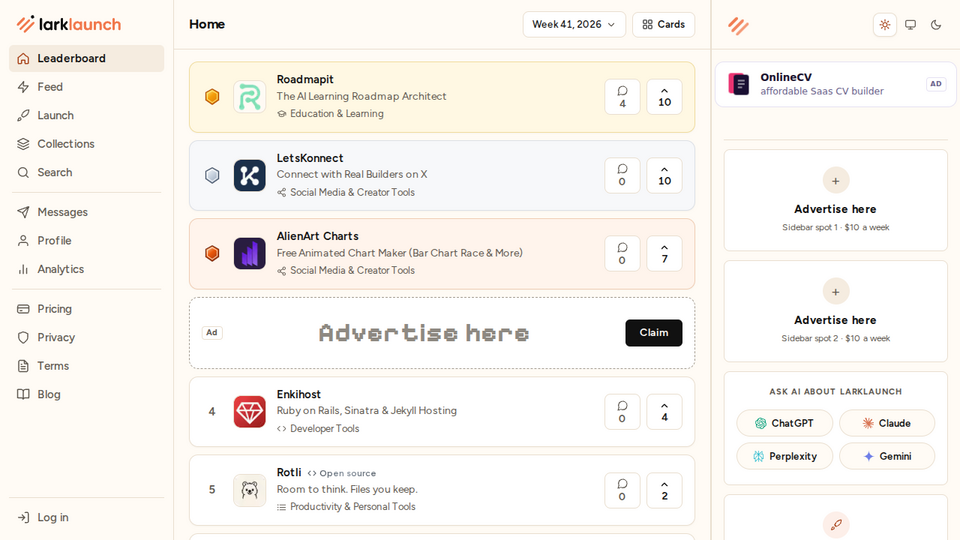Click the Analytics bar chart icon
Screen dimensions: 960x540
pyautogui.click(x=23, y=269)
